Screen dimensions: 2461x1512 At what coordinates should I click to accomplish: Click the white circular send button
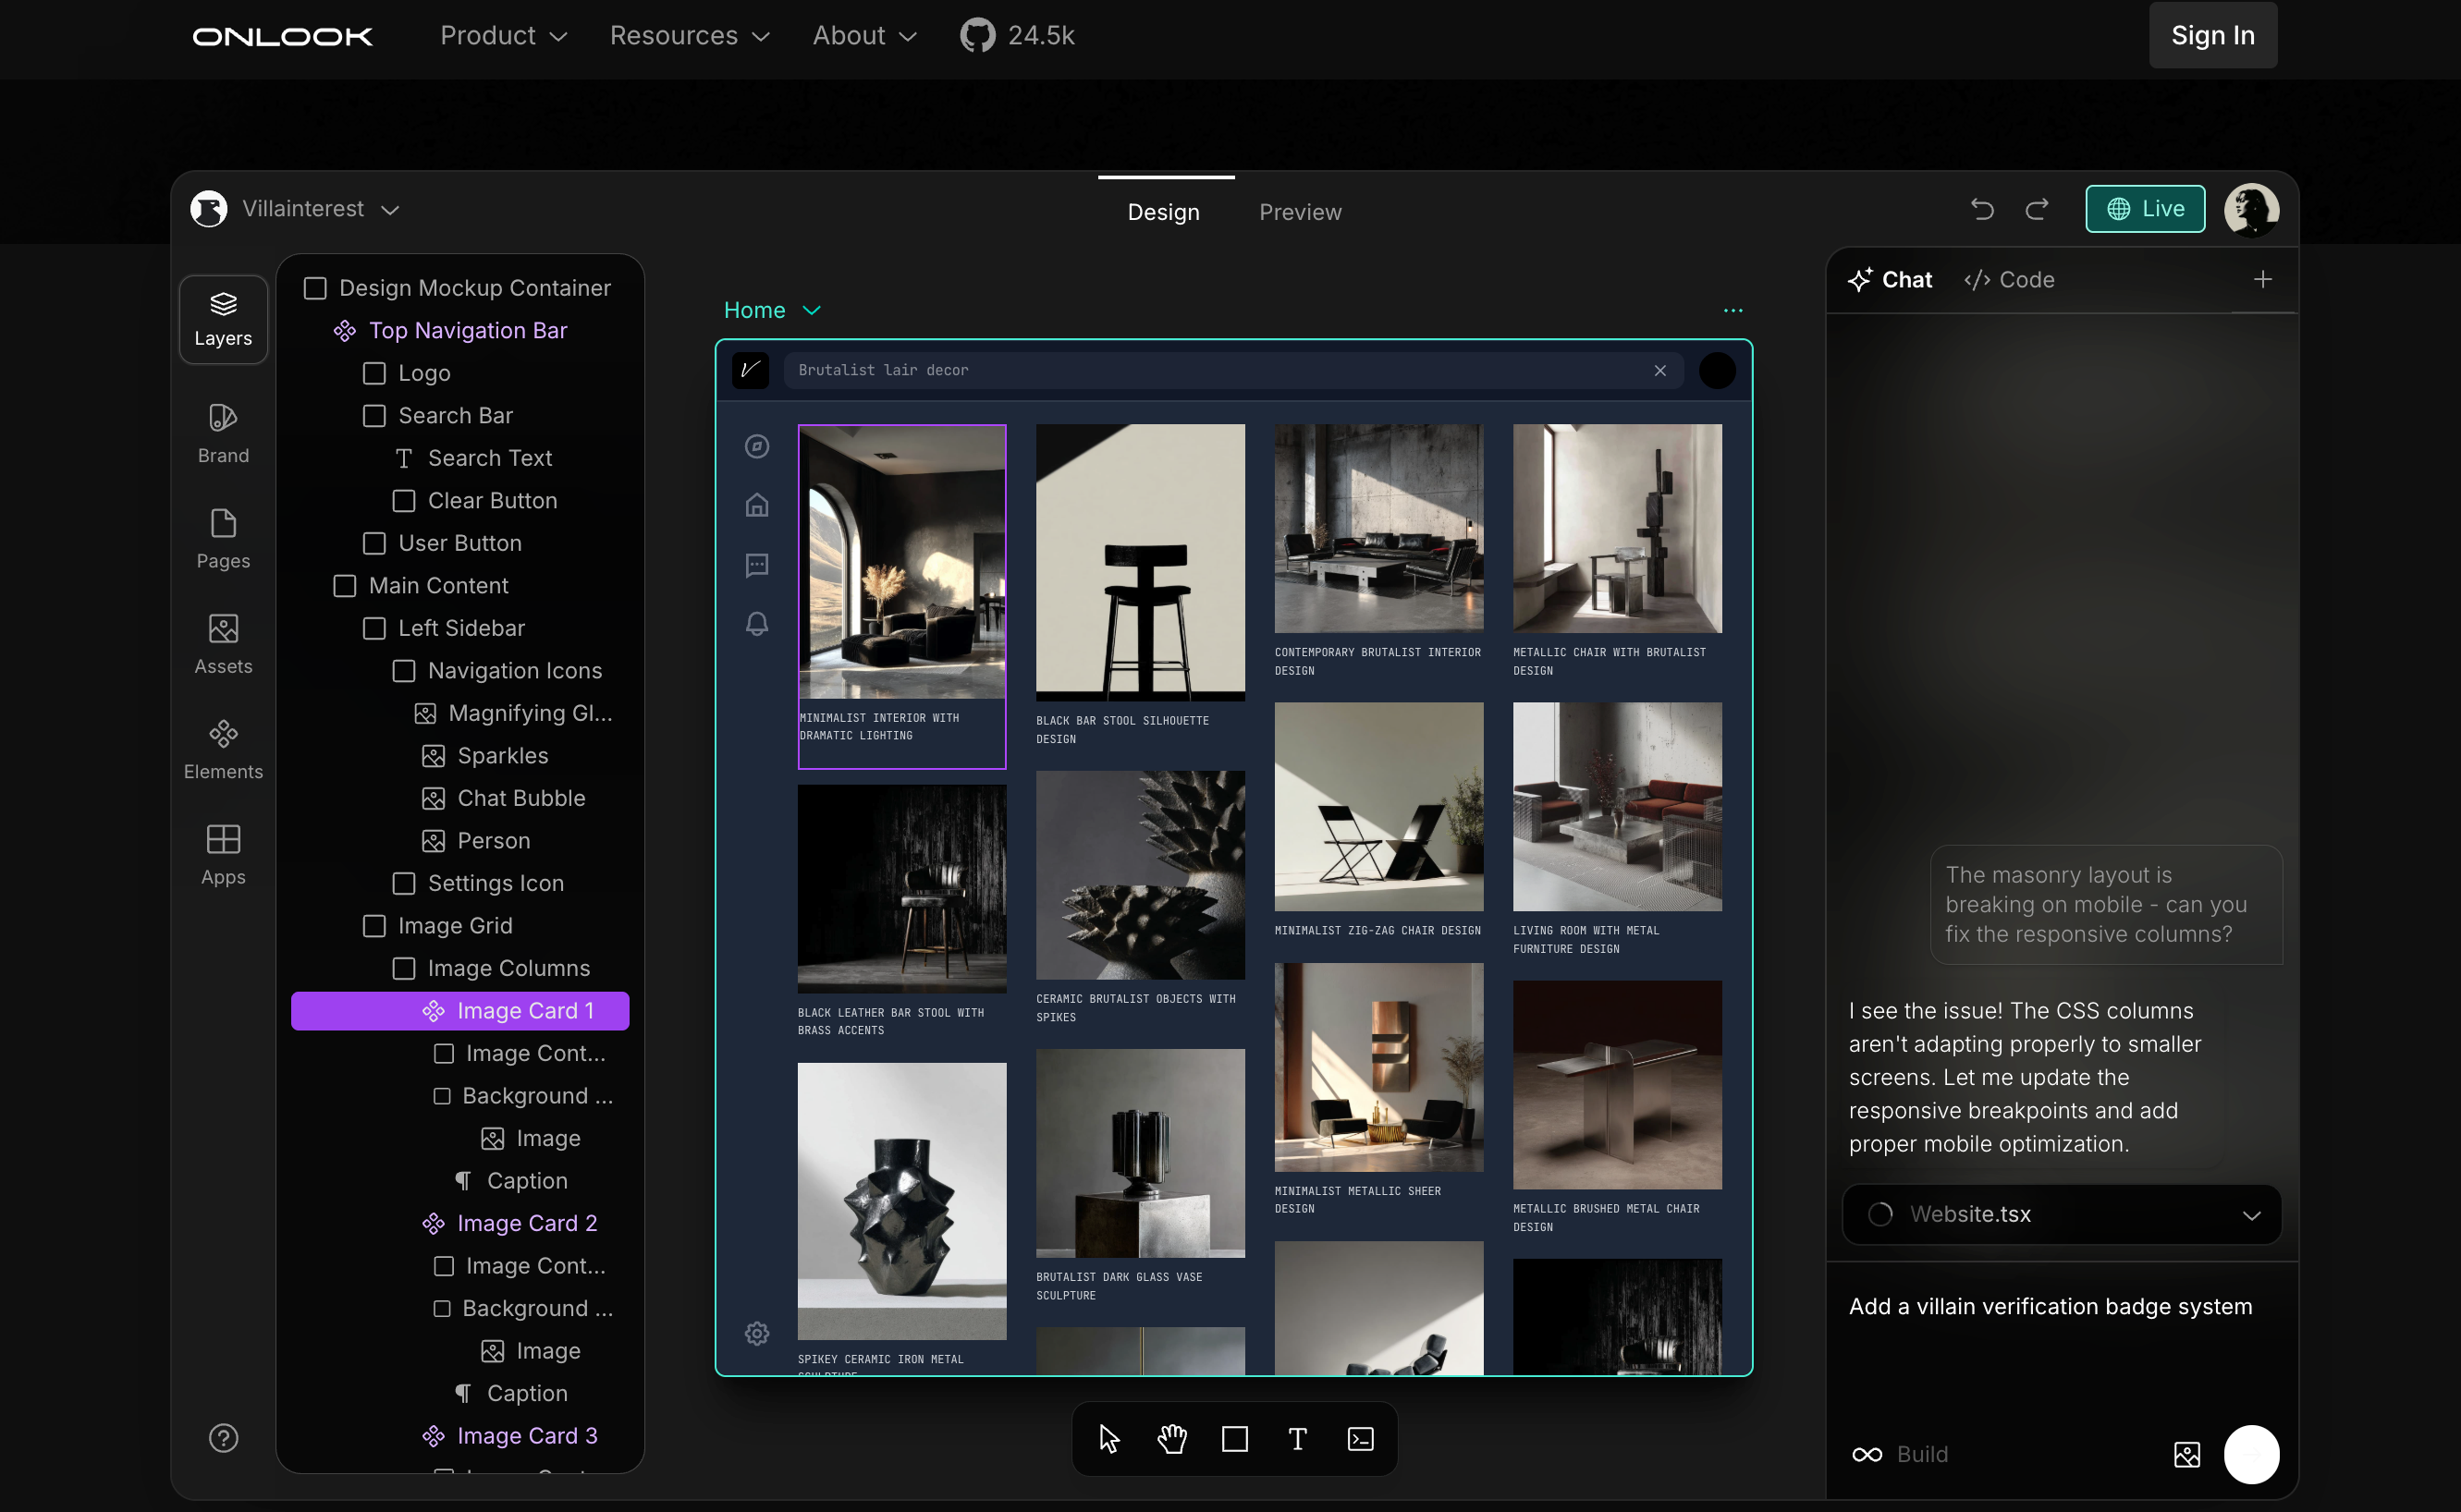point(2251,1454)
